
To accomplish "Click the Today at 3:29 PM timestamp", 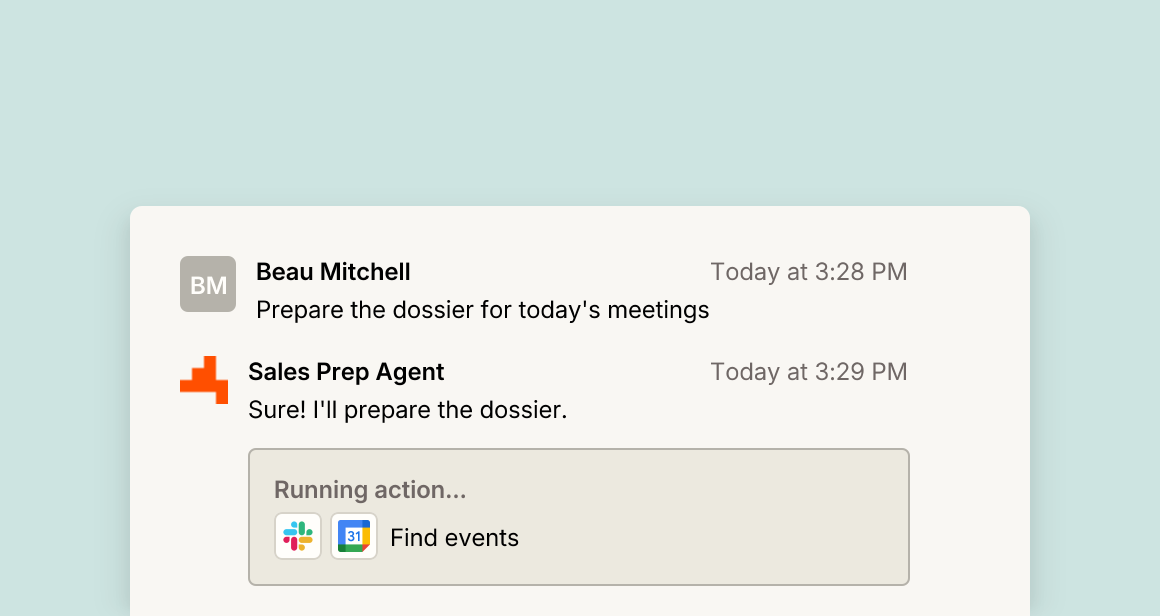I will (x=809, y=371).
